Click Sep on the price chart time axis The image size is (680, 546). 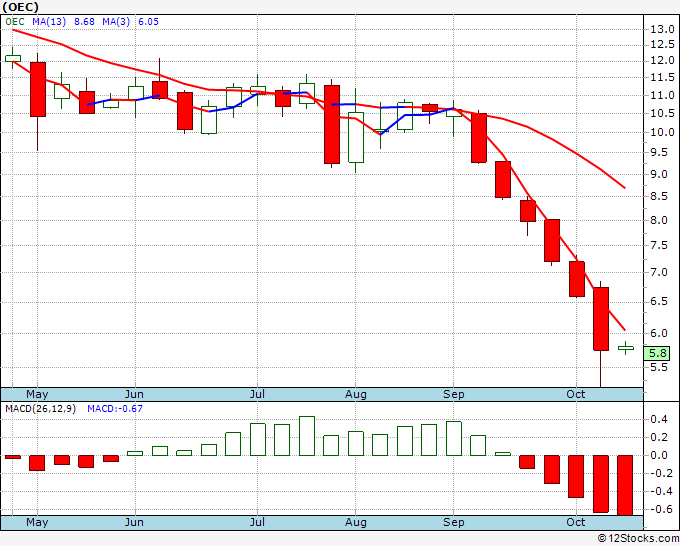pyautogui.click(x=454, y=394)
